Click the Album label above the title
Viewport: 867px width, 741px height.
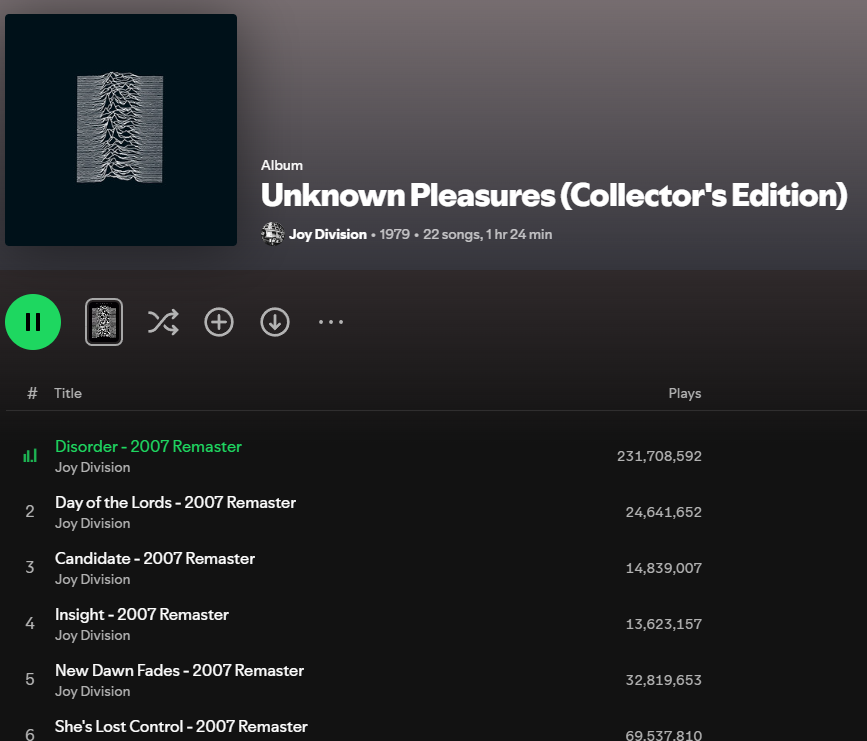(x=282, y=165)
